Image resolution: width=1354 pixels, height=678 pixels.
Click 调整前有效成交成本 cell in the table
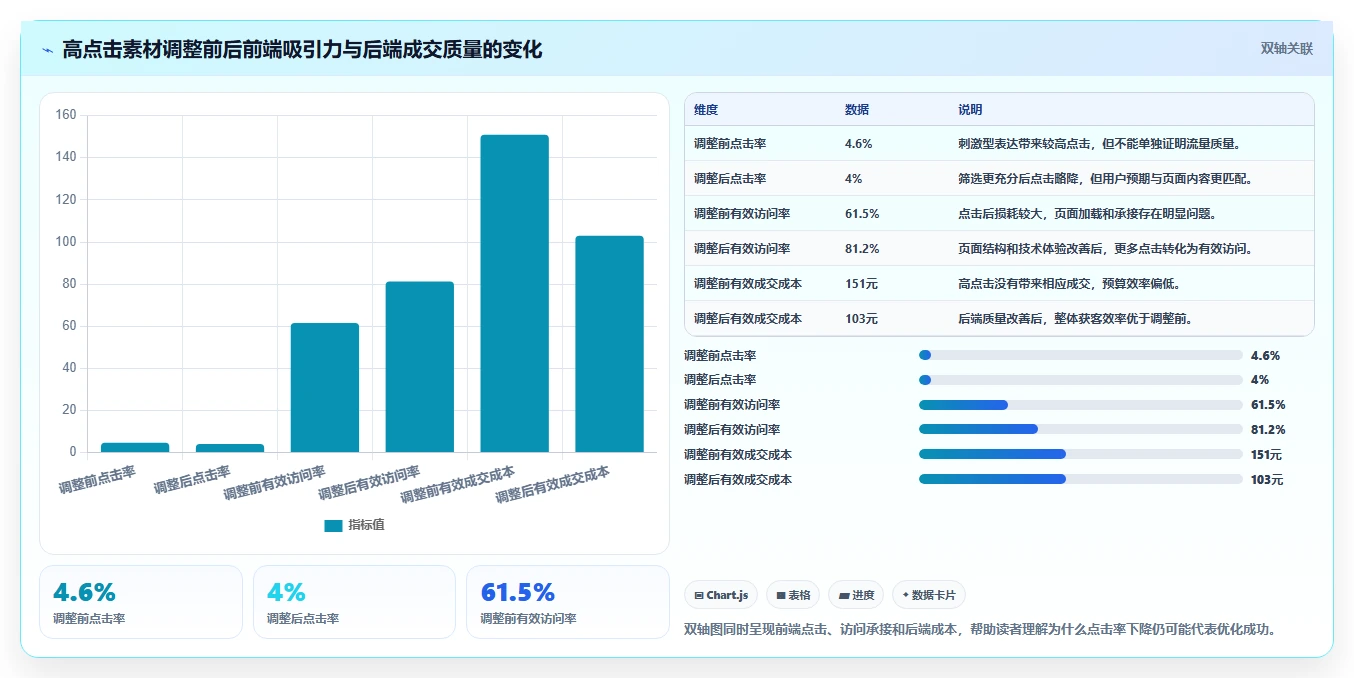(x=748, y=283)
